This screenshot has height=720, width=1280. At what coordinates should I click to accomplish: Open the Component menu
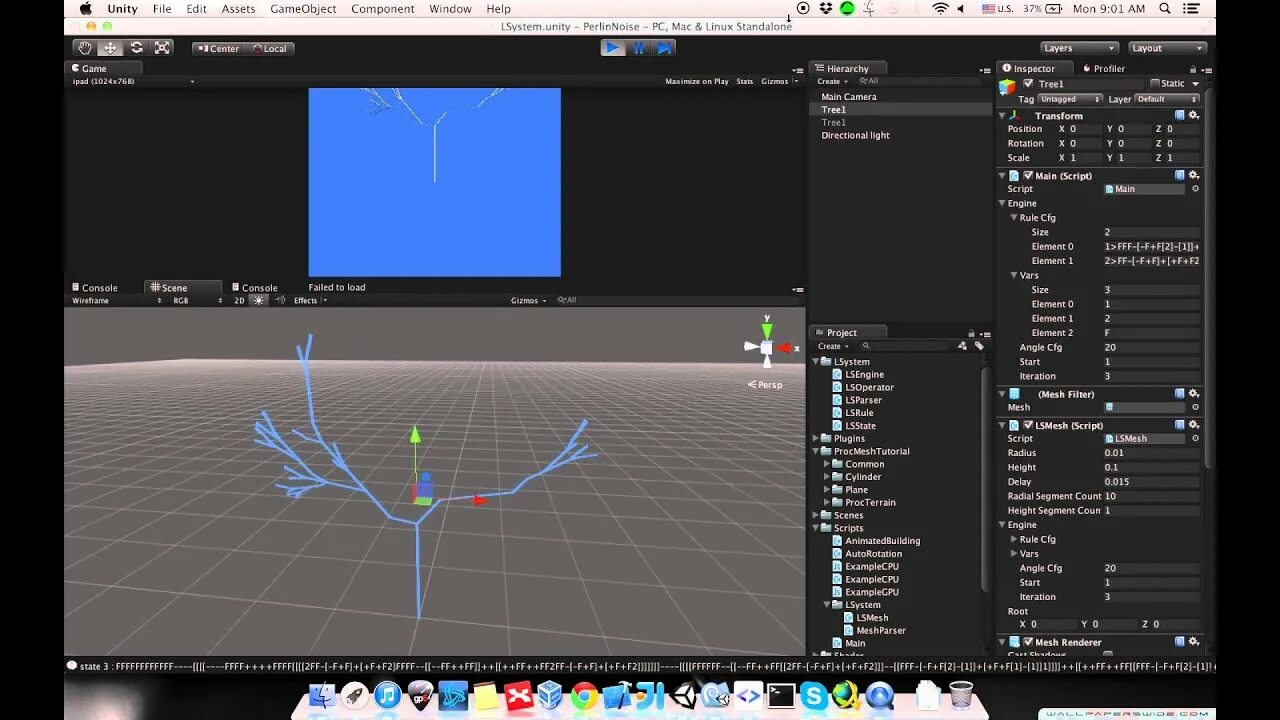[x=382, y=9]
